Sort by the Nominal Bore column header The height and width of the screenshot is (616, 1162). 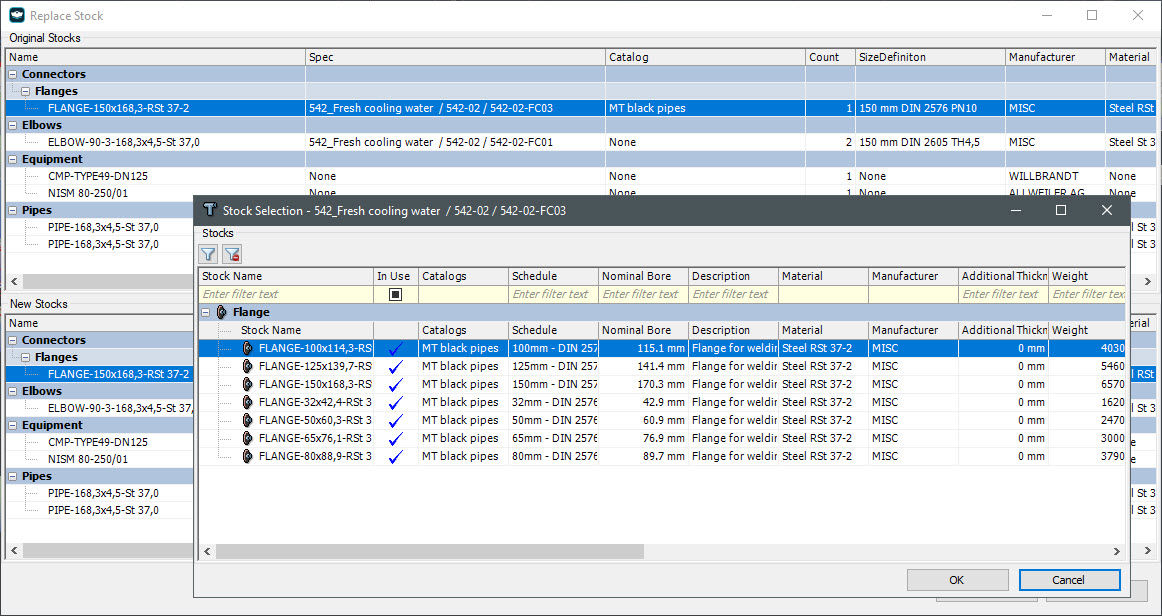pos(642,276)
